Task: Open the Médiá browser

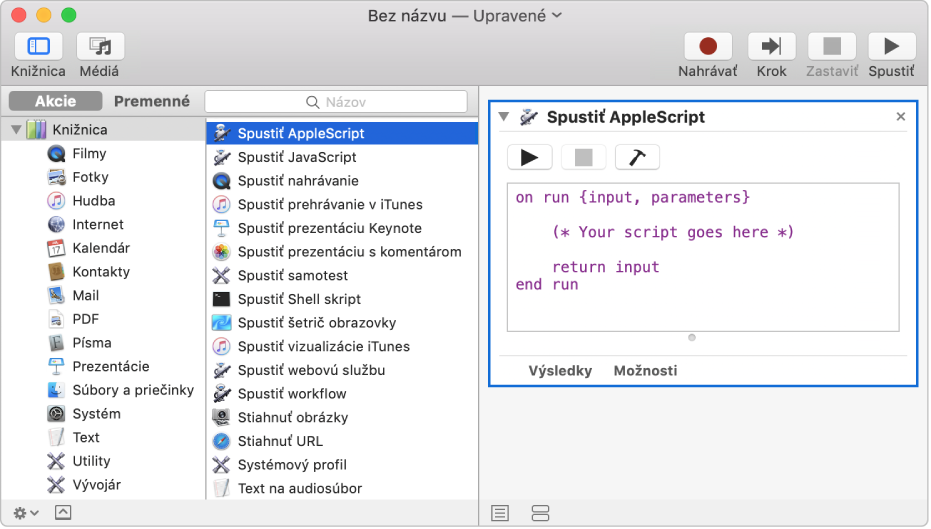Action: pyautogui.click(x=100, y=47)
